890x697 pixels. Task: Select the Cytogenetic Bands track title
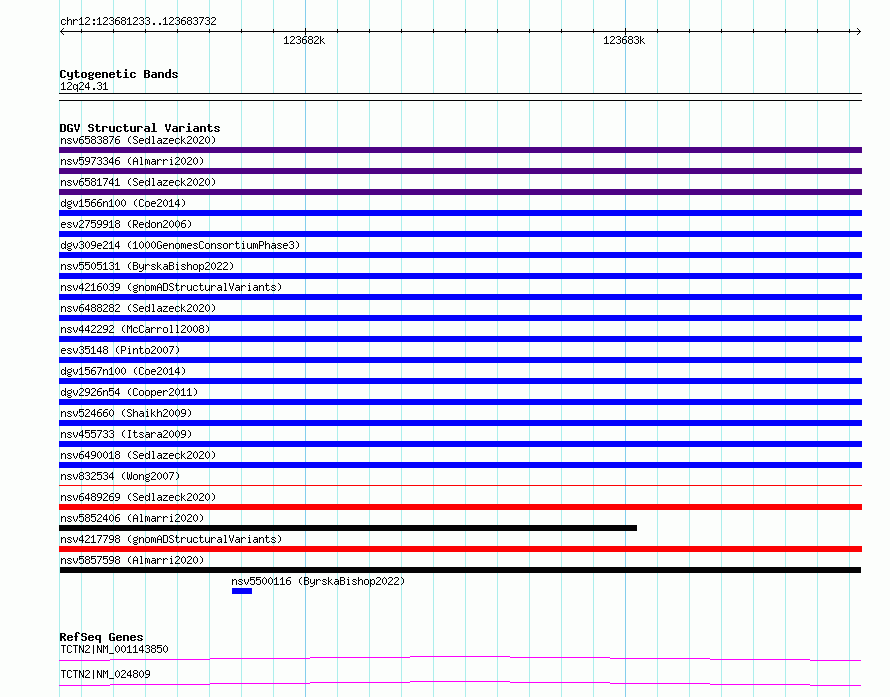click(x=119, y=74)
